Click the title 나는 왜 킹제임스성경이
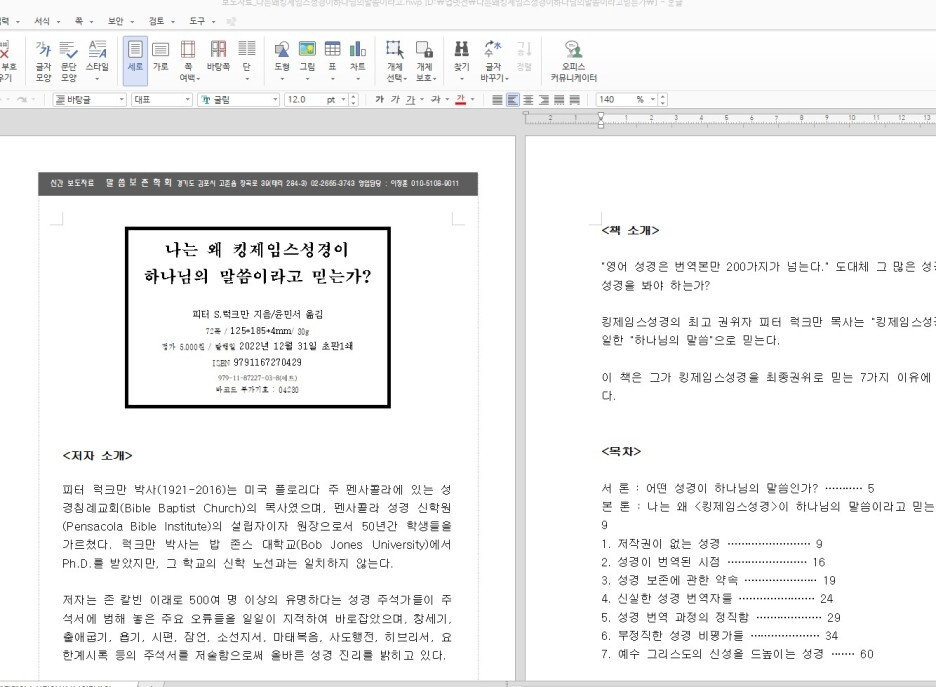The height and width of the screenshot is (687, 936). (257, 249)
